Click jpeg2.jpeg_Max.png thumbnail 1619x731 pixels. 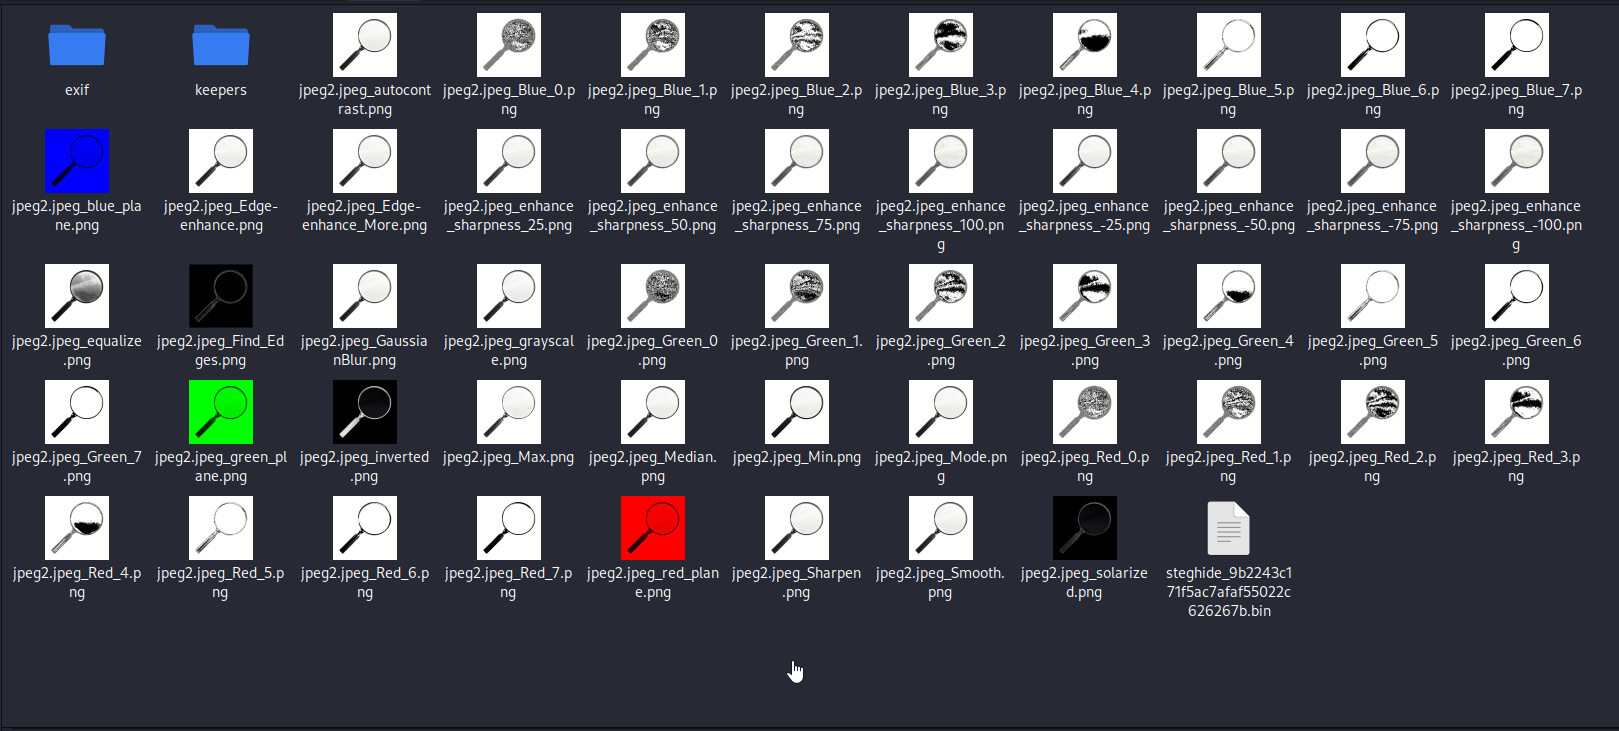[x=509, y=412]
